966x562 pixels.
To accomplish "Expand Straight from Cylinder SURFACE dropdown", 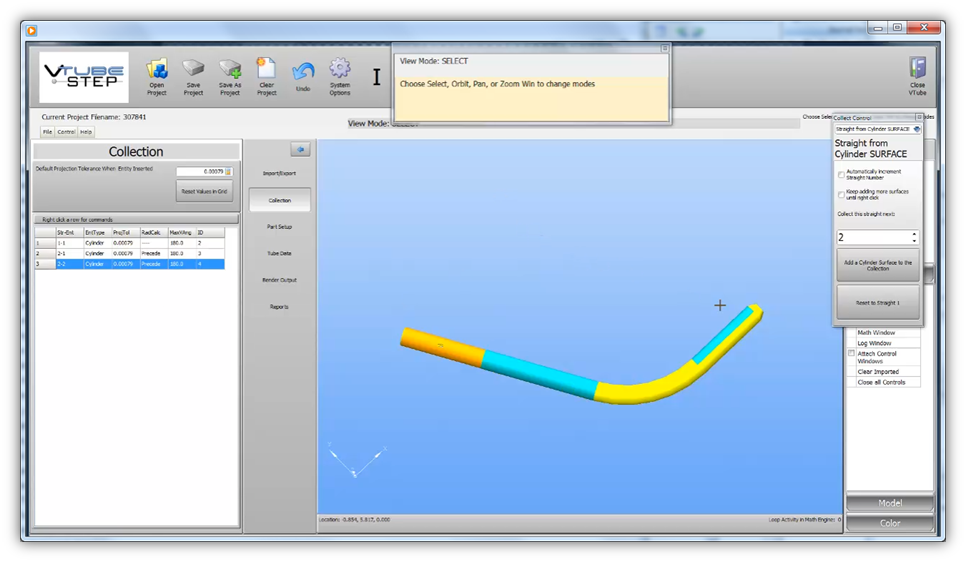I will point(917,129).
